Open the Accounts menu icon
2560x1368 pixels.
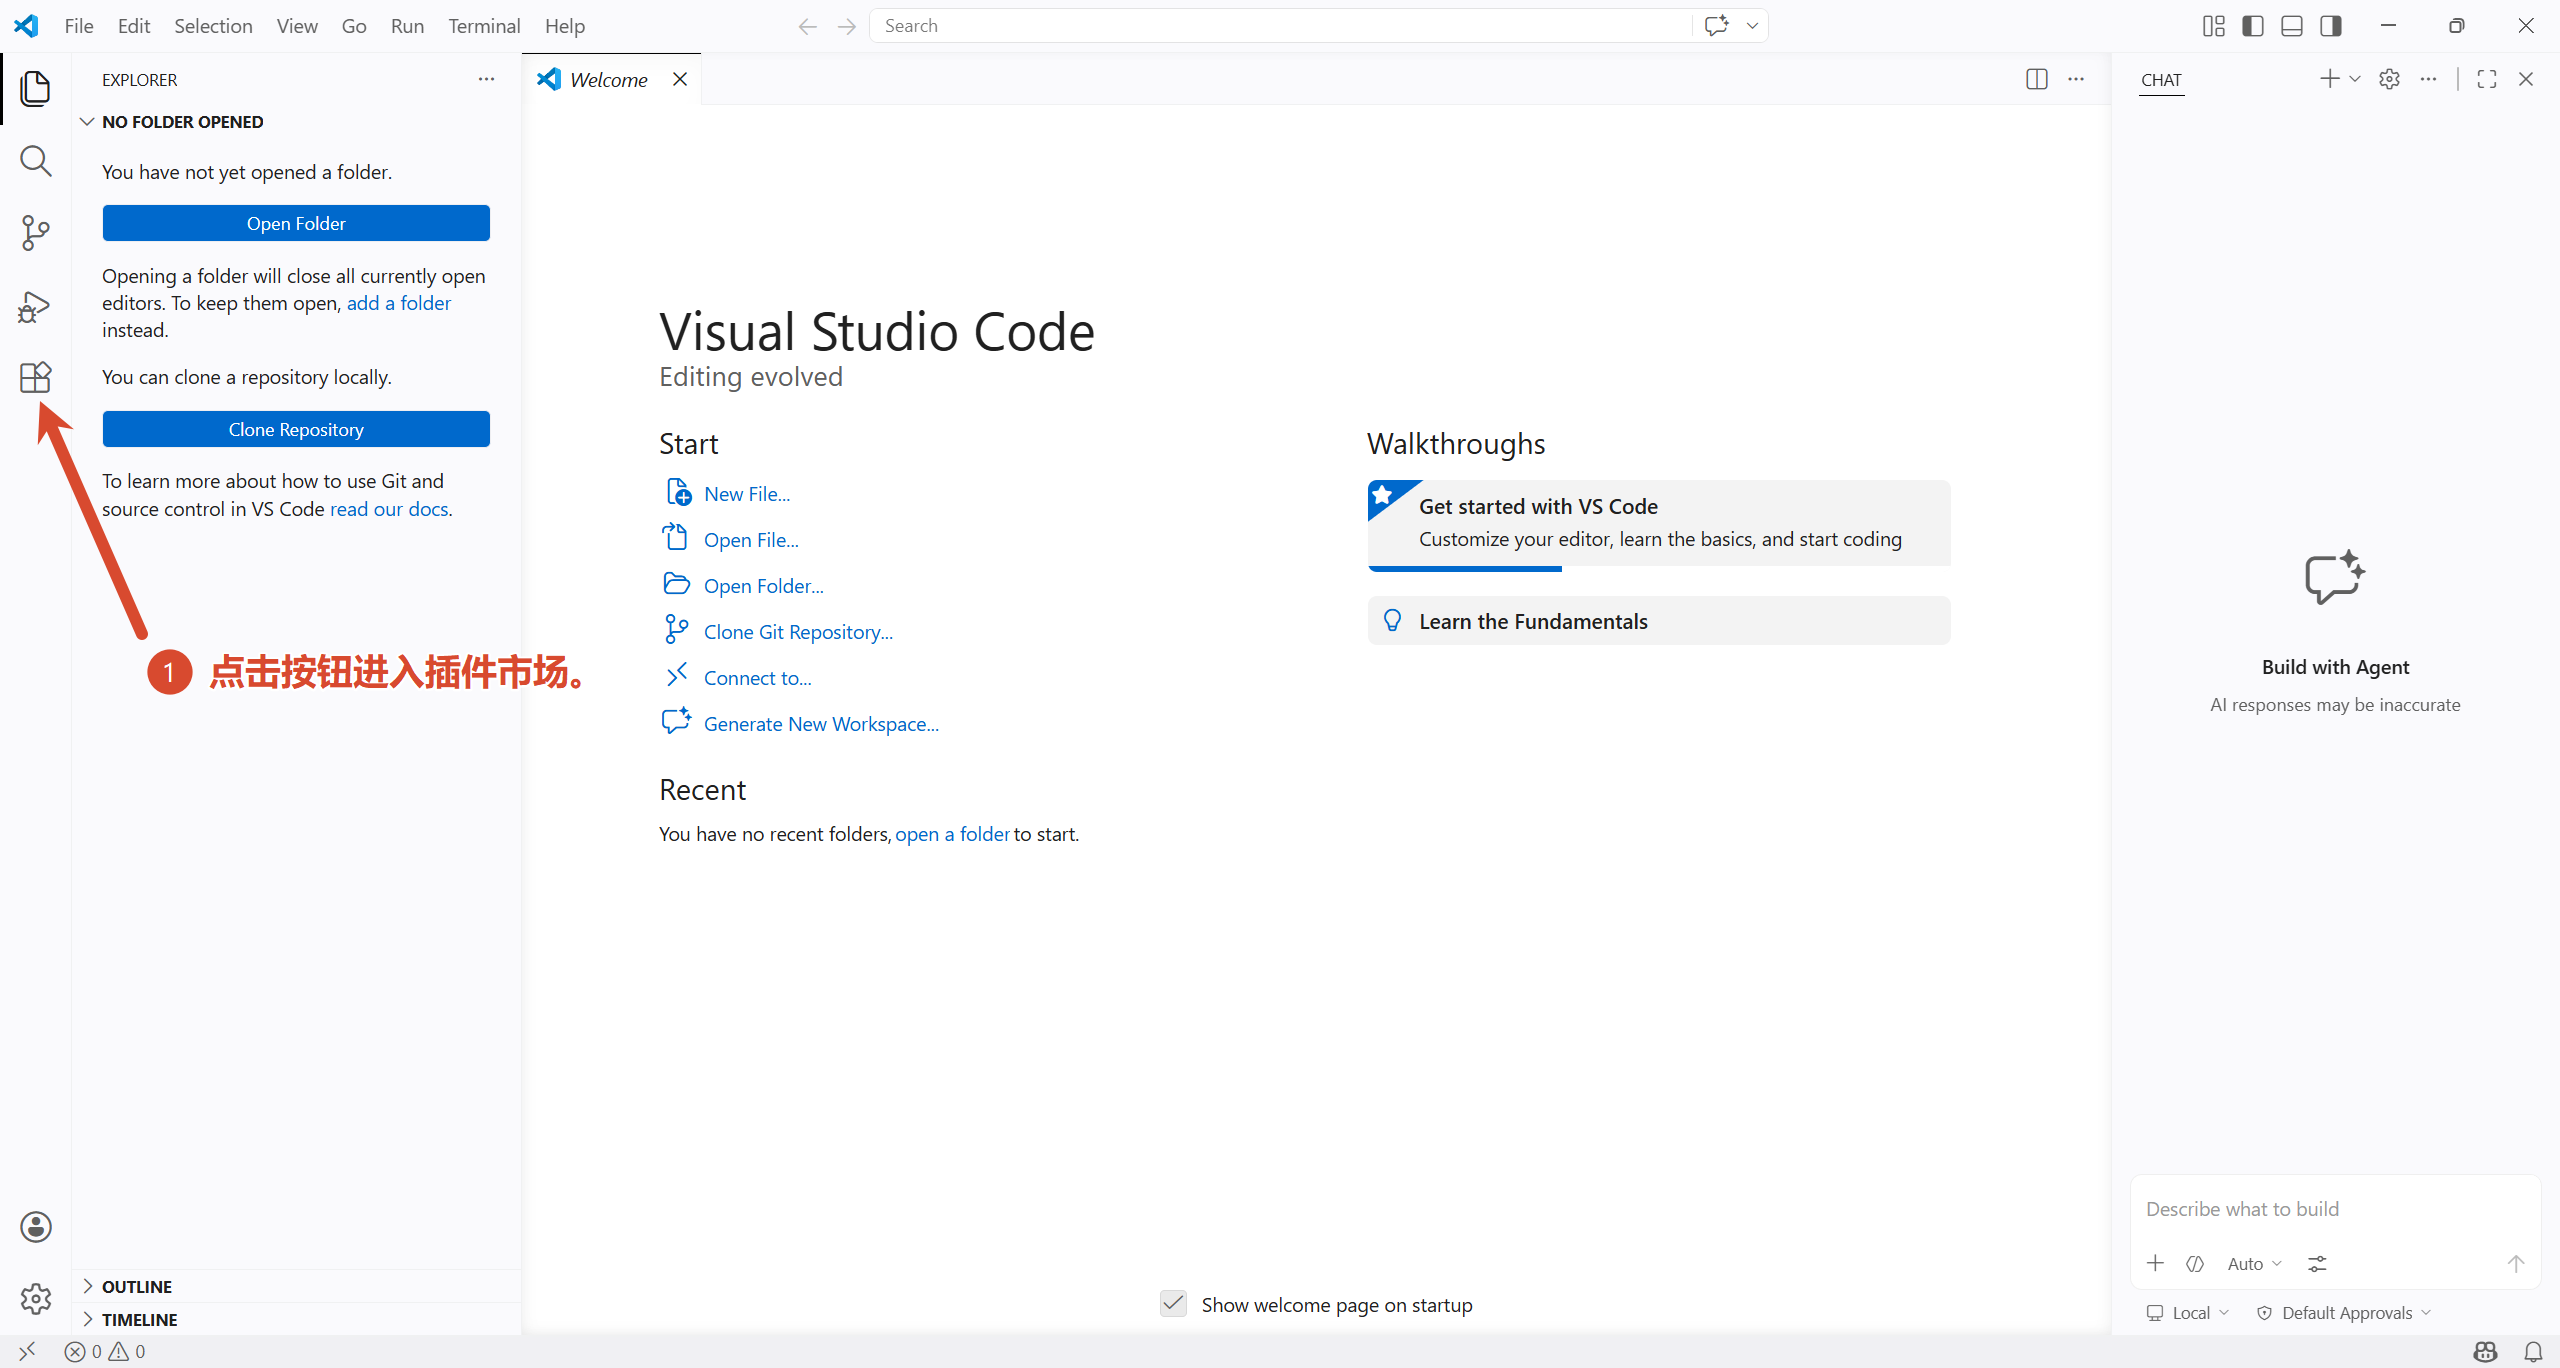[35, 1227]
